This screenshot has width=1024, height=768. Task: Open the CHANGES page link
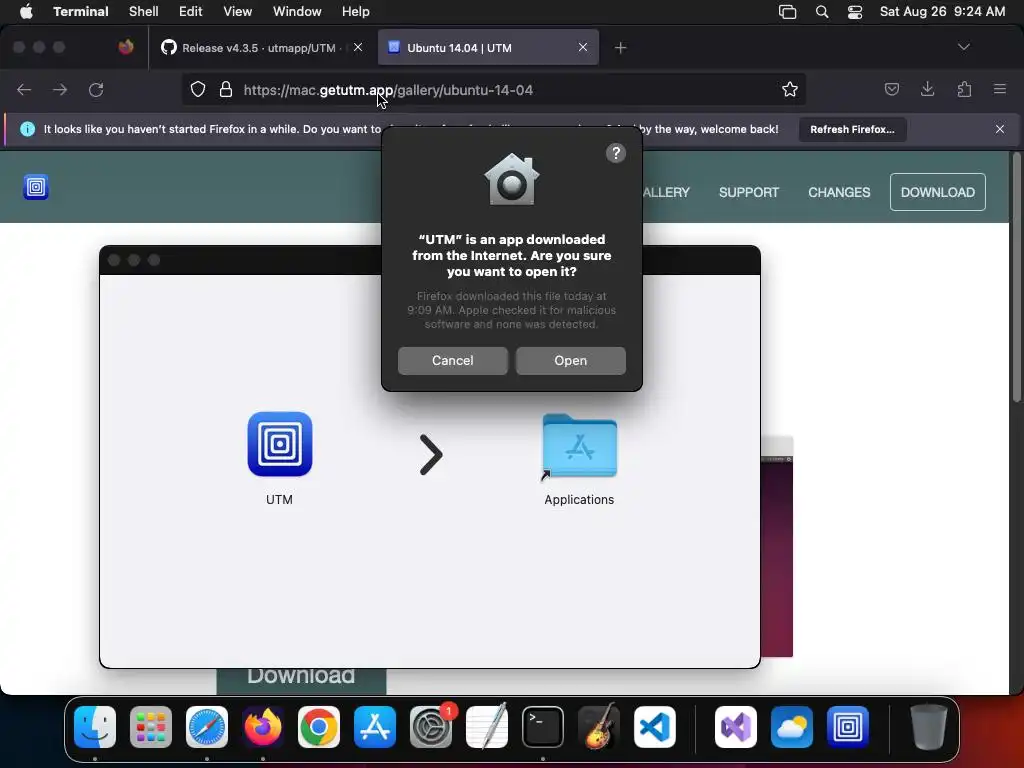click(839, 193)
